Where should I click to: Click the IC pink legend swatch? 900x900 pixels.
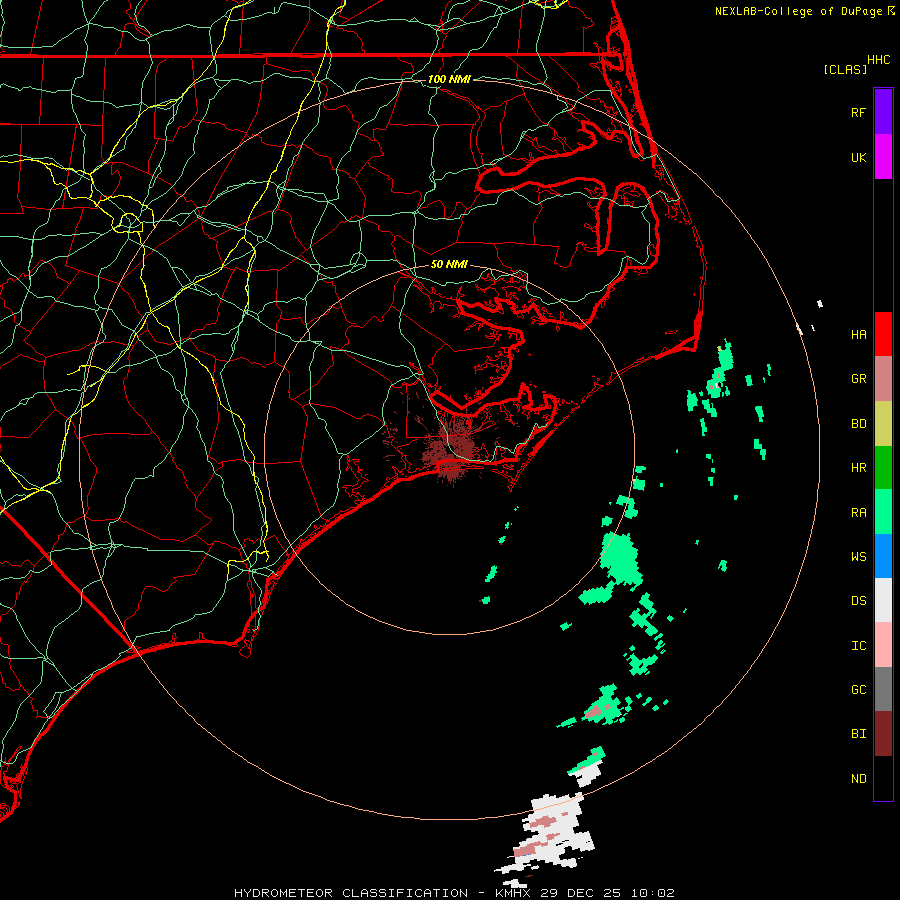pos(883,645)
